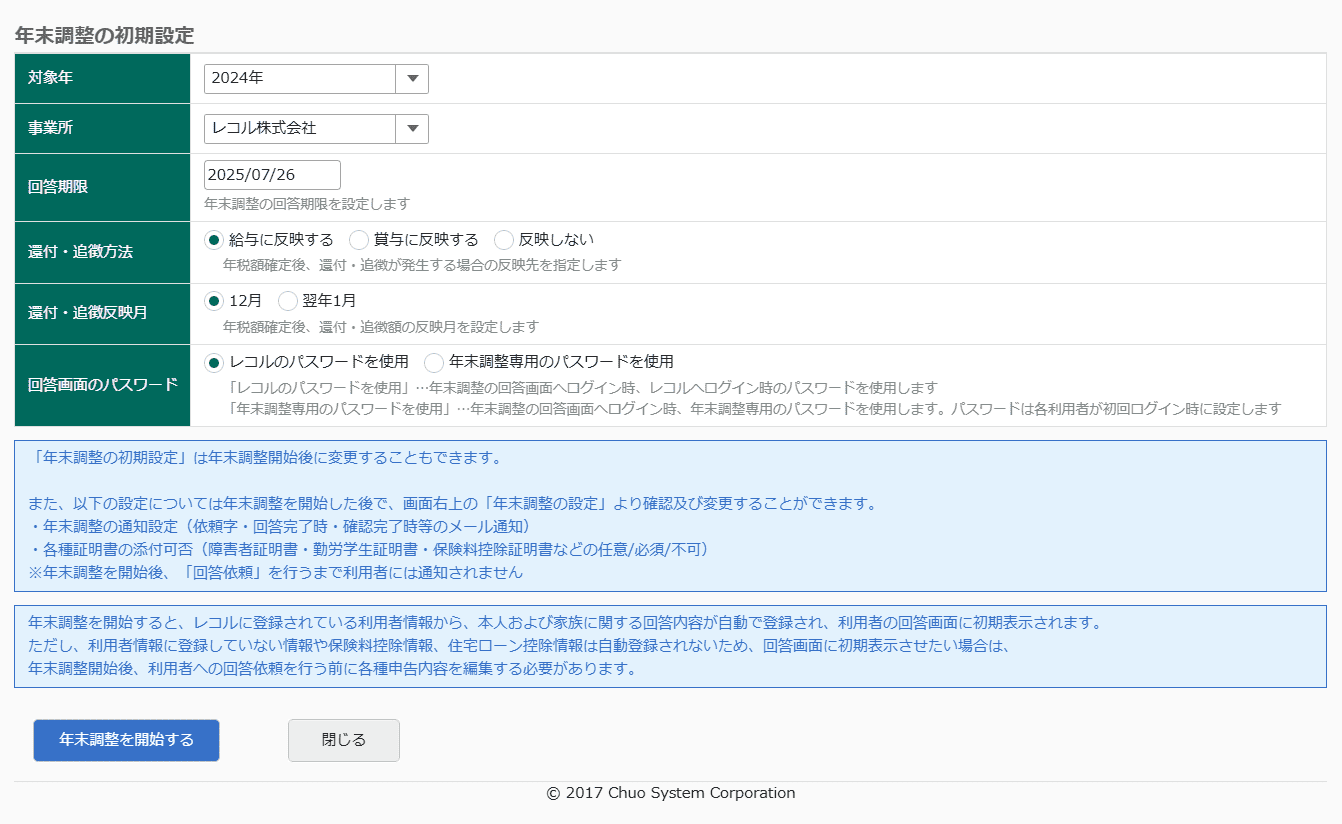
Task: Open the 事業所 dropdown showing レコル株式会社
Action: tap(316, 128)
